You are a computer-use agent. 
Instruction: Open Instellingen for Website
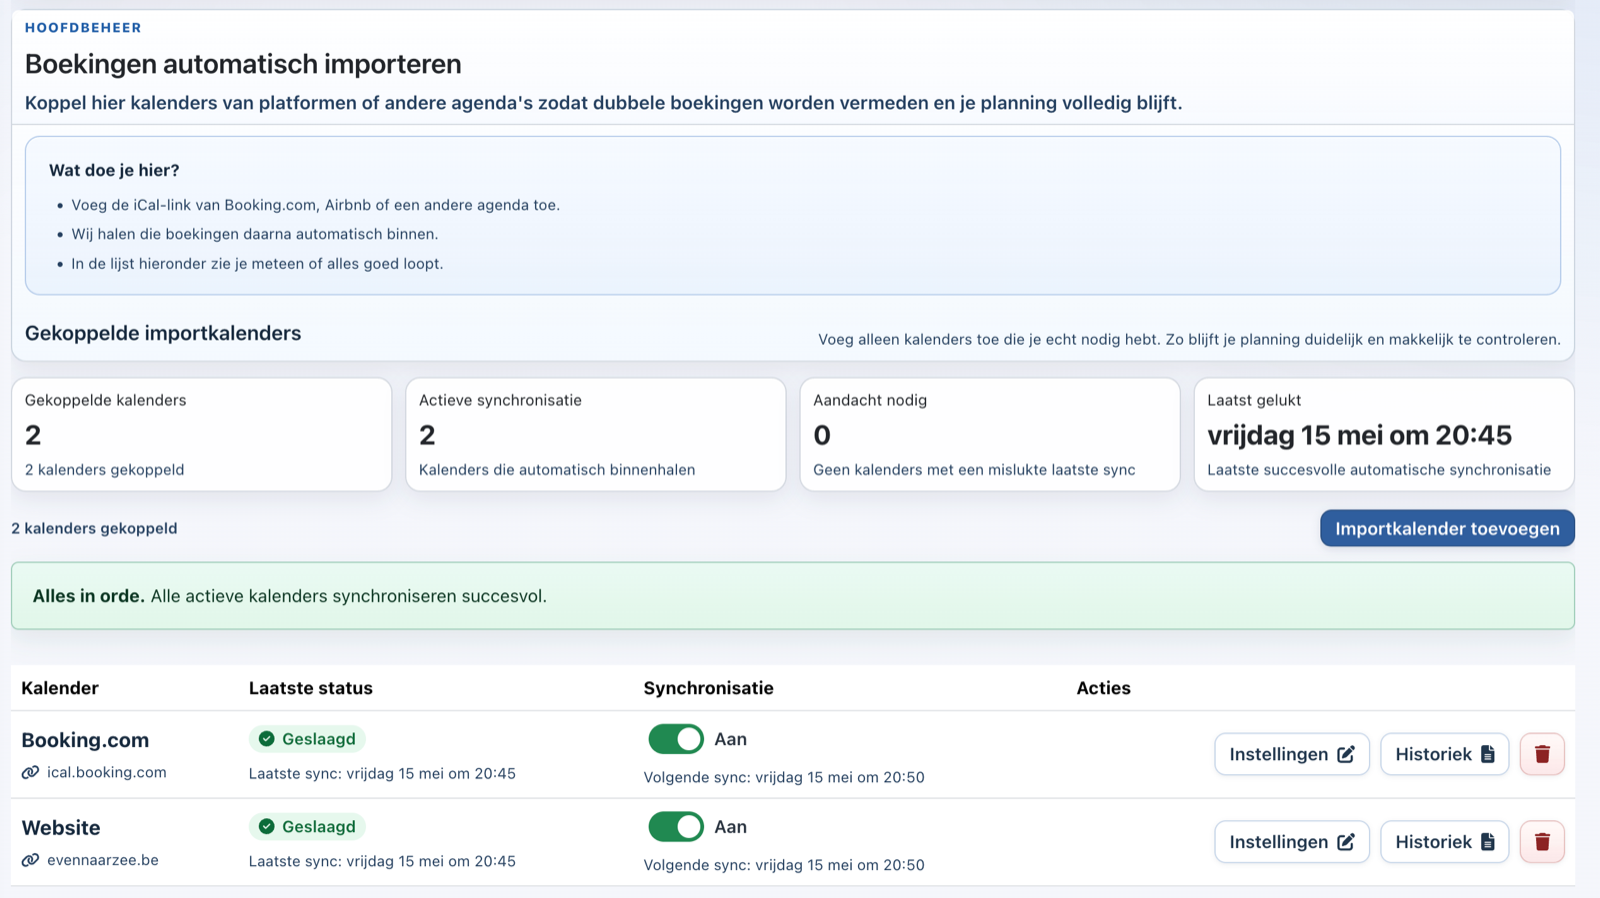click(1292, 842)
